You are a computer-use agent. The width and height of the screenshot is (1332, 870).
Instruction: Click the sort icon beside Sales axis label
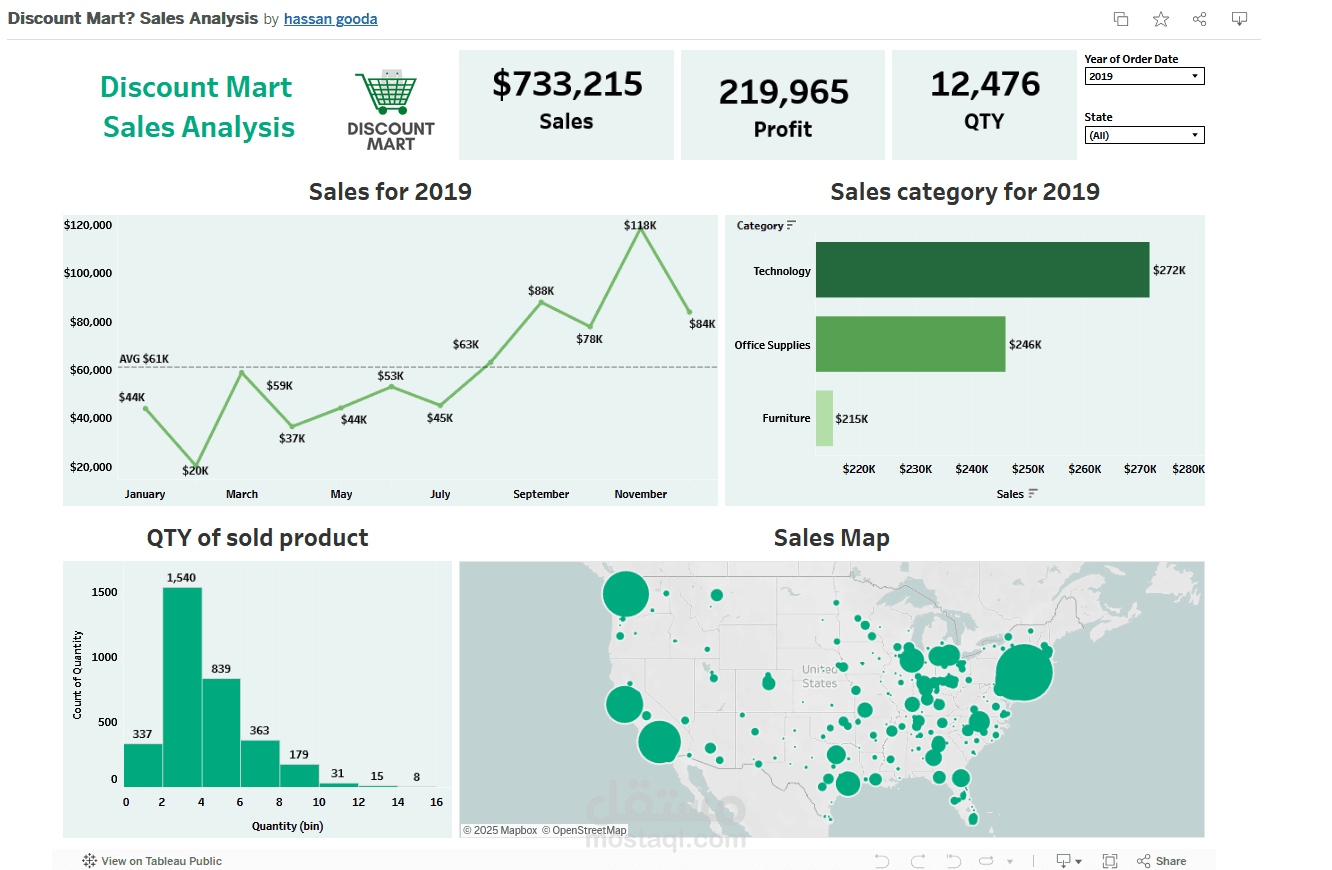tap(1033, 493)
